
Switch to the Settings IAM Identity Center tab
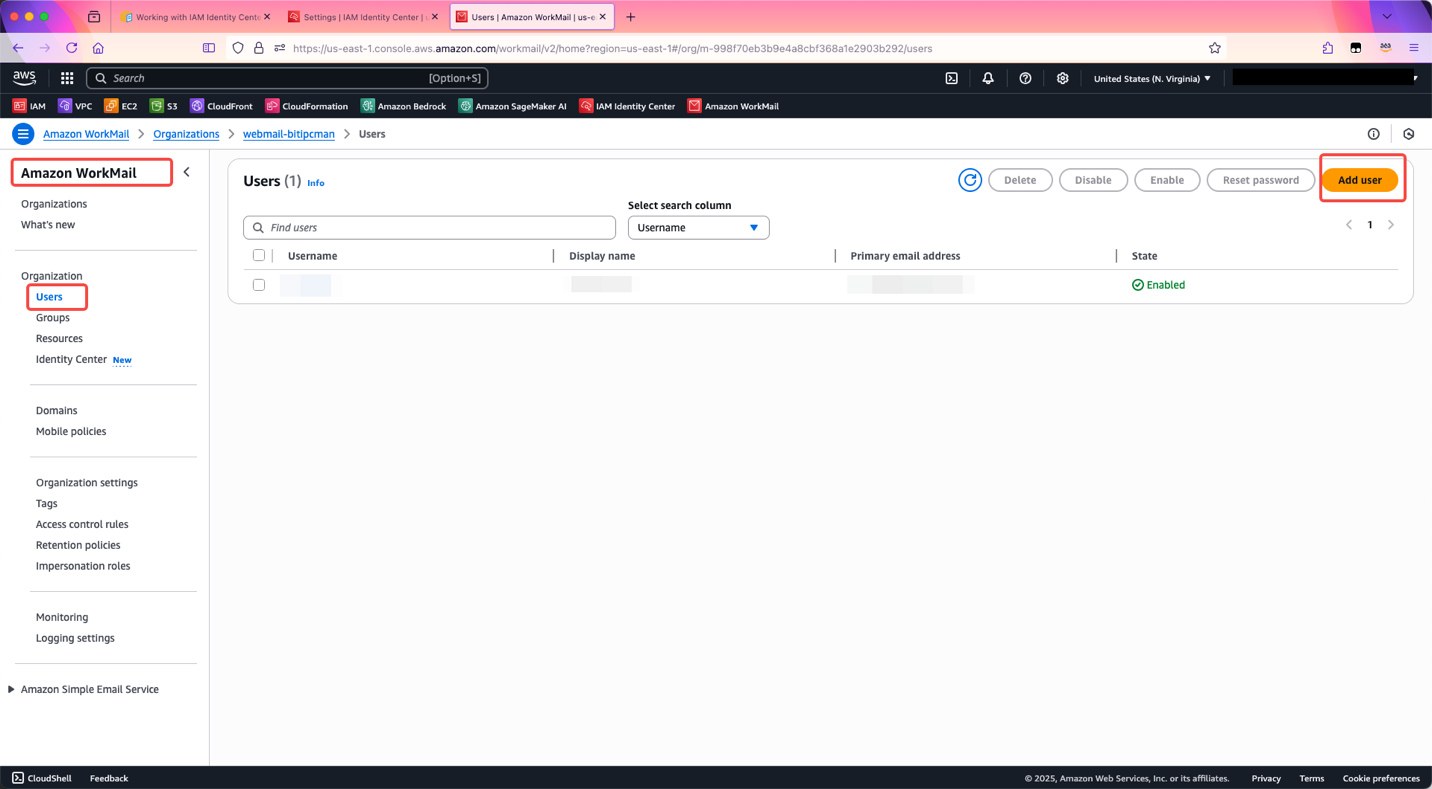pos(363,17)
